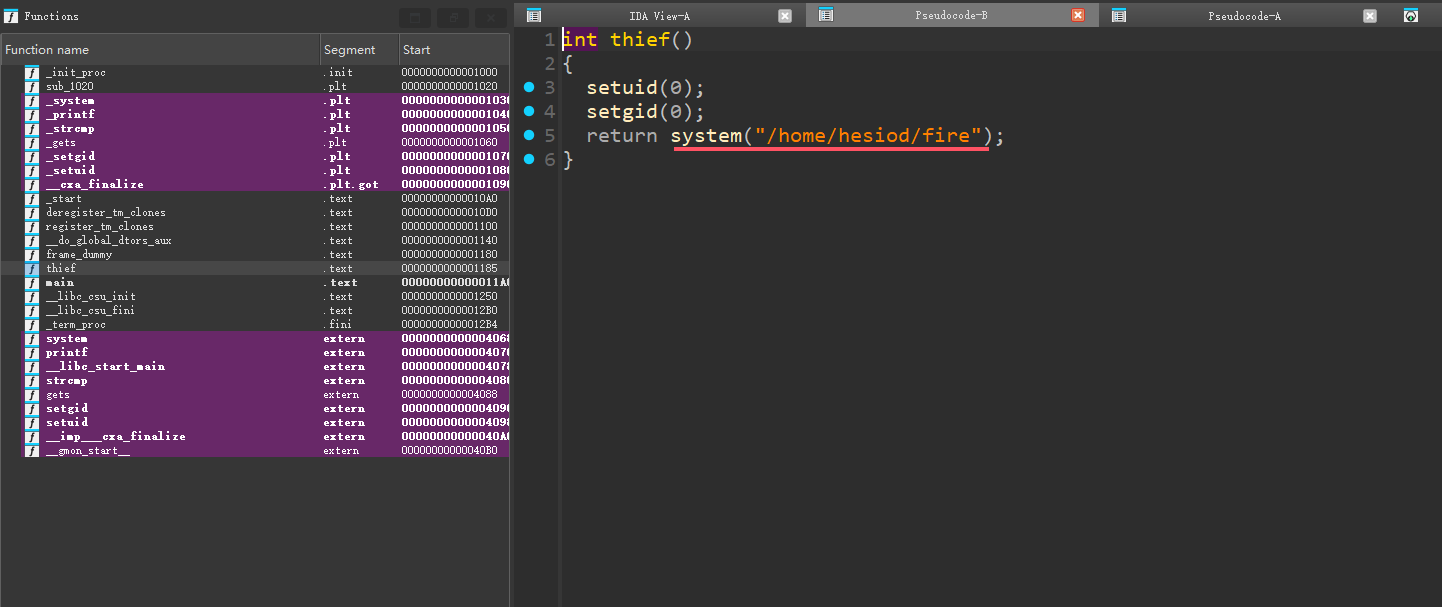Click the function icon beside thief

(x=31, y=269)
